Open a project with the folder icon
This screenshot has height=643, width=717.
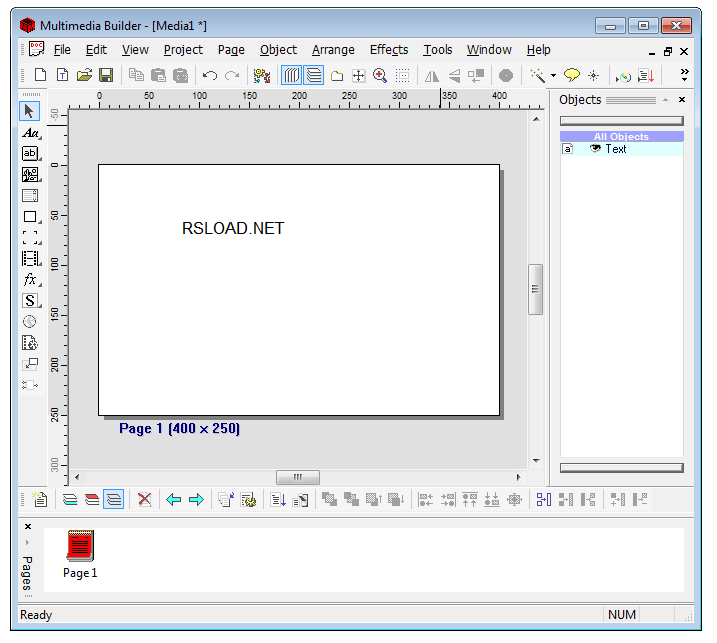pyautogui.click(x=84, y=75)
